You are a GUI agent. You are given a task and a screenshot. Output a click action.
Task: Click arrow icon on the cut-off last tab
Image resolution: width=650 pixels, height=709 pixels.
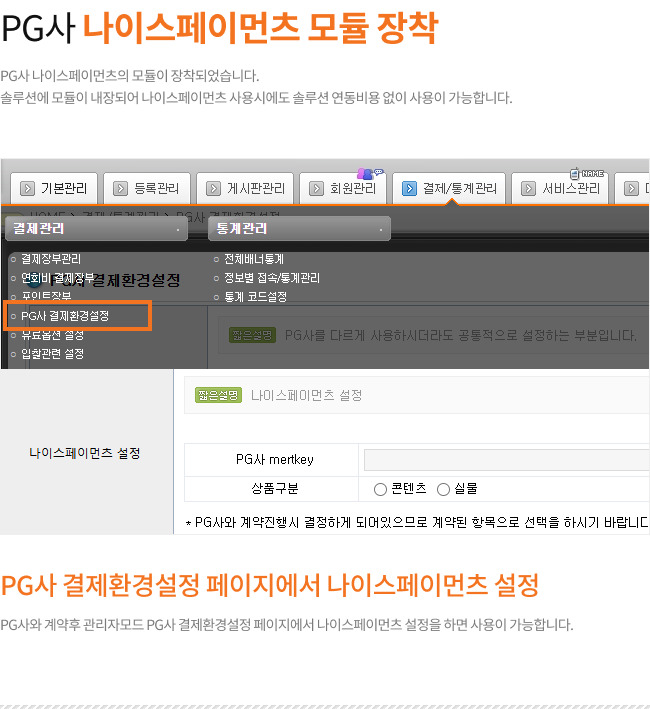[631, 188]
